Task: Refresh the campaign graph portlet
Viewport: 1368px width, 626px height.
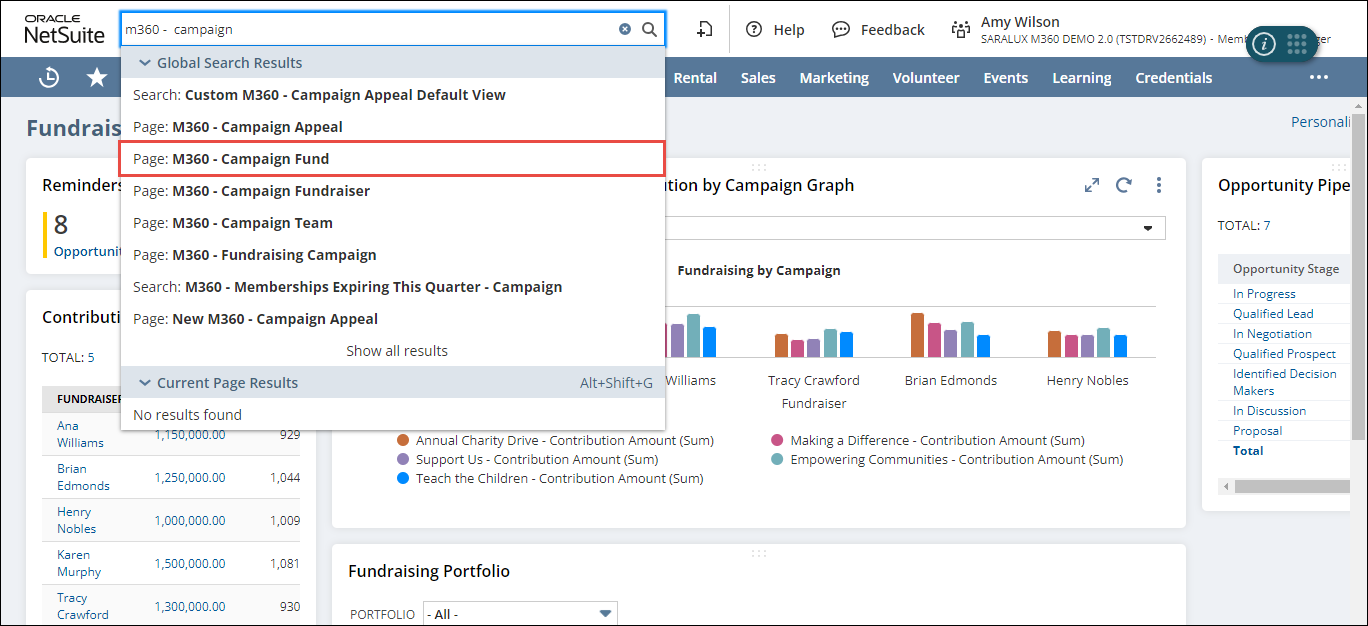Action: [x=1124, y=185]
